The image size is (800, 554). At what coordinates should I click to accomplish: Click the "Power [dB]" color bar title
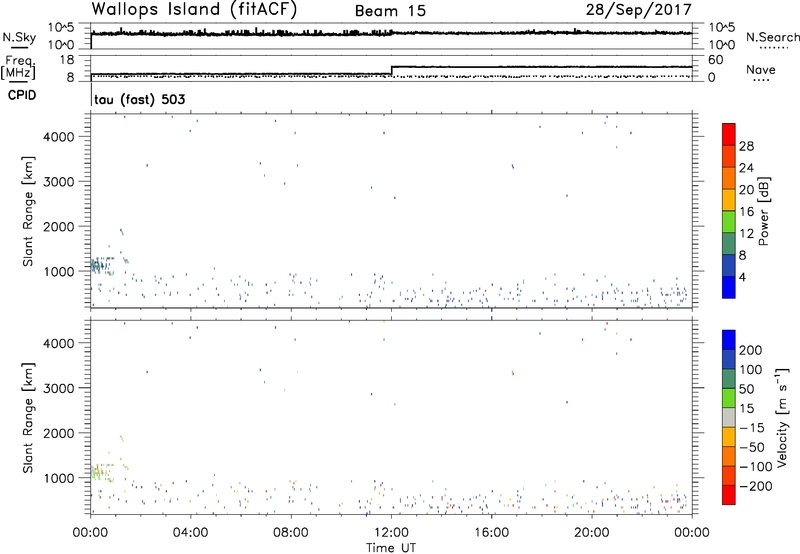[764, 211]
